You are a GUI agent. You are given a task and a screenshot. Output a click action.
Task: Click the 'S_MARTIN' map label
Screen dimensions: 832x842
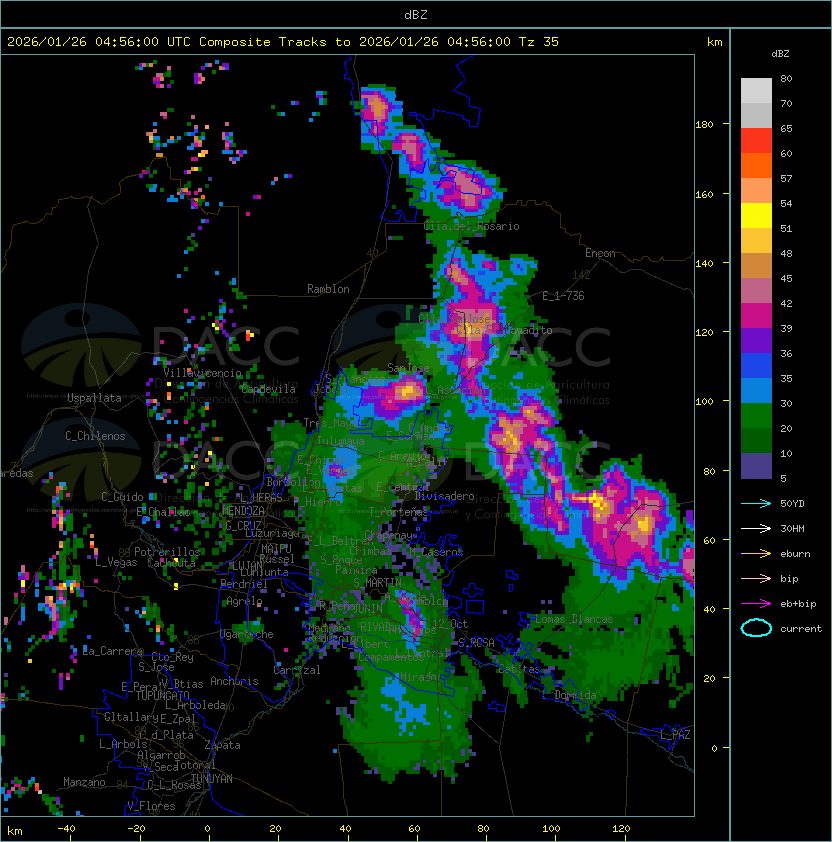coord(377,582)
